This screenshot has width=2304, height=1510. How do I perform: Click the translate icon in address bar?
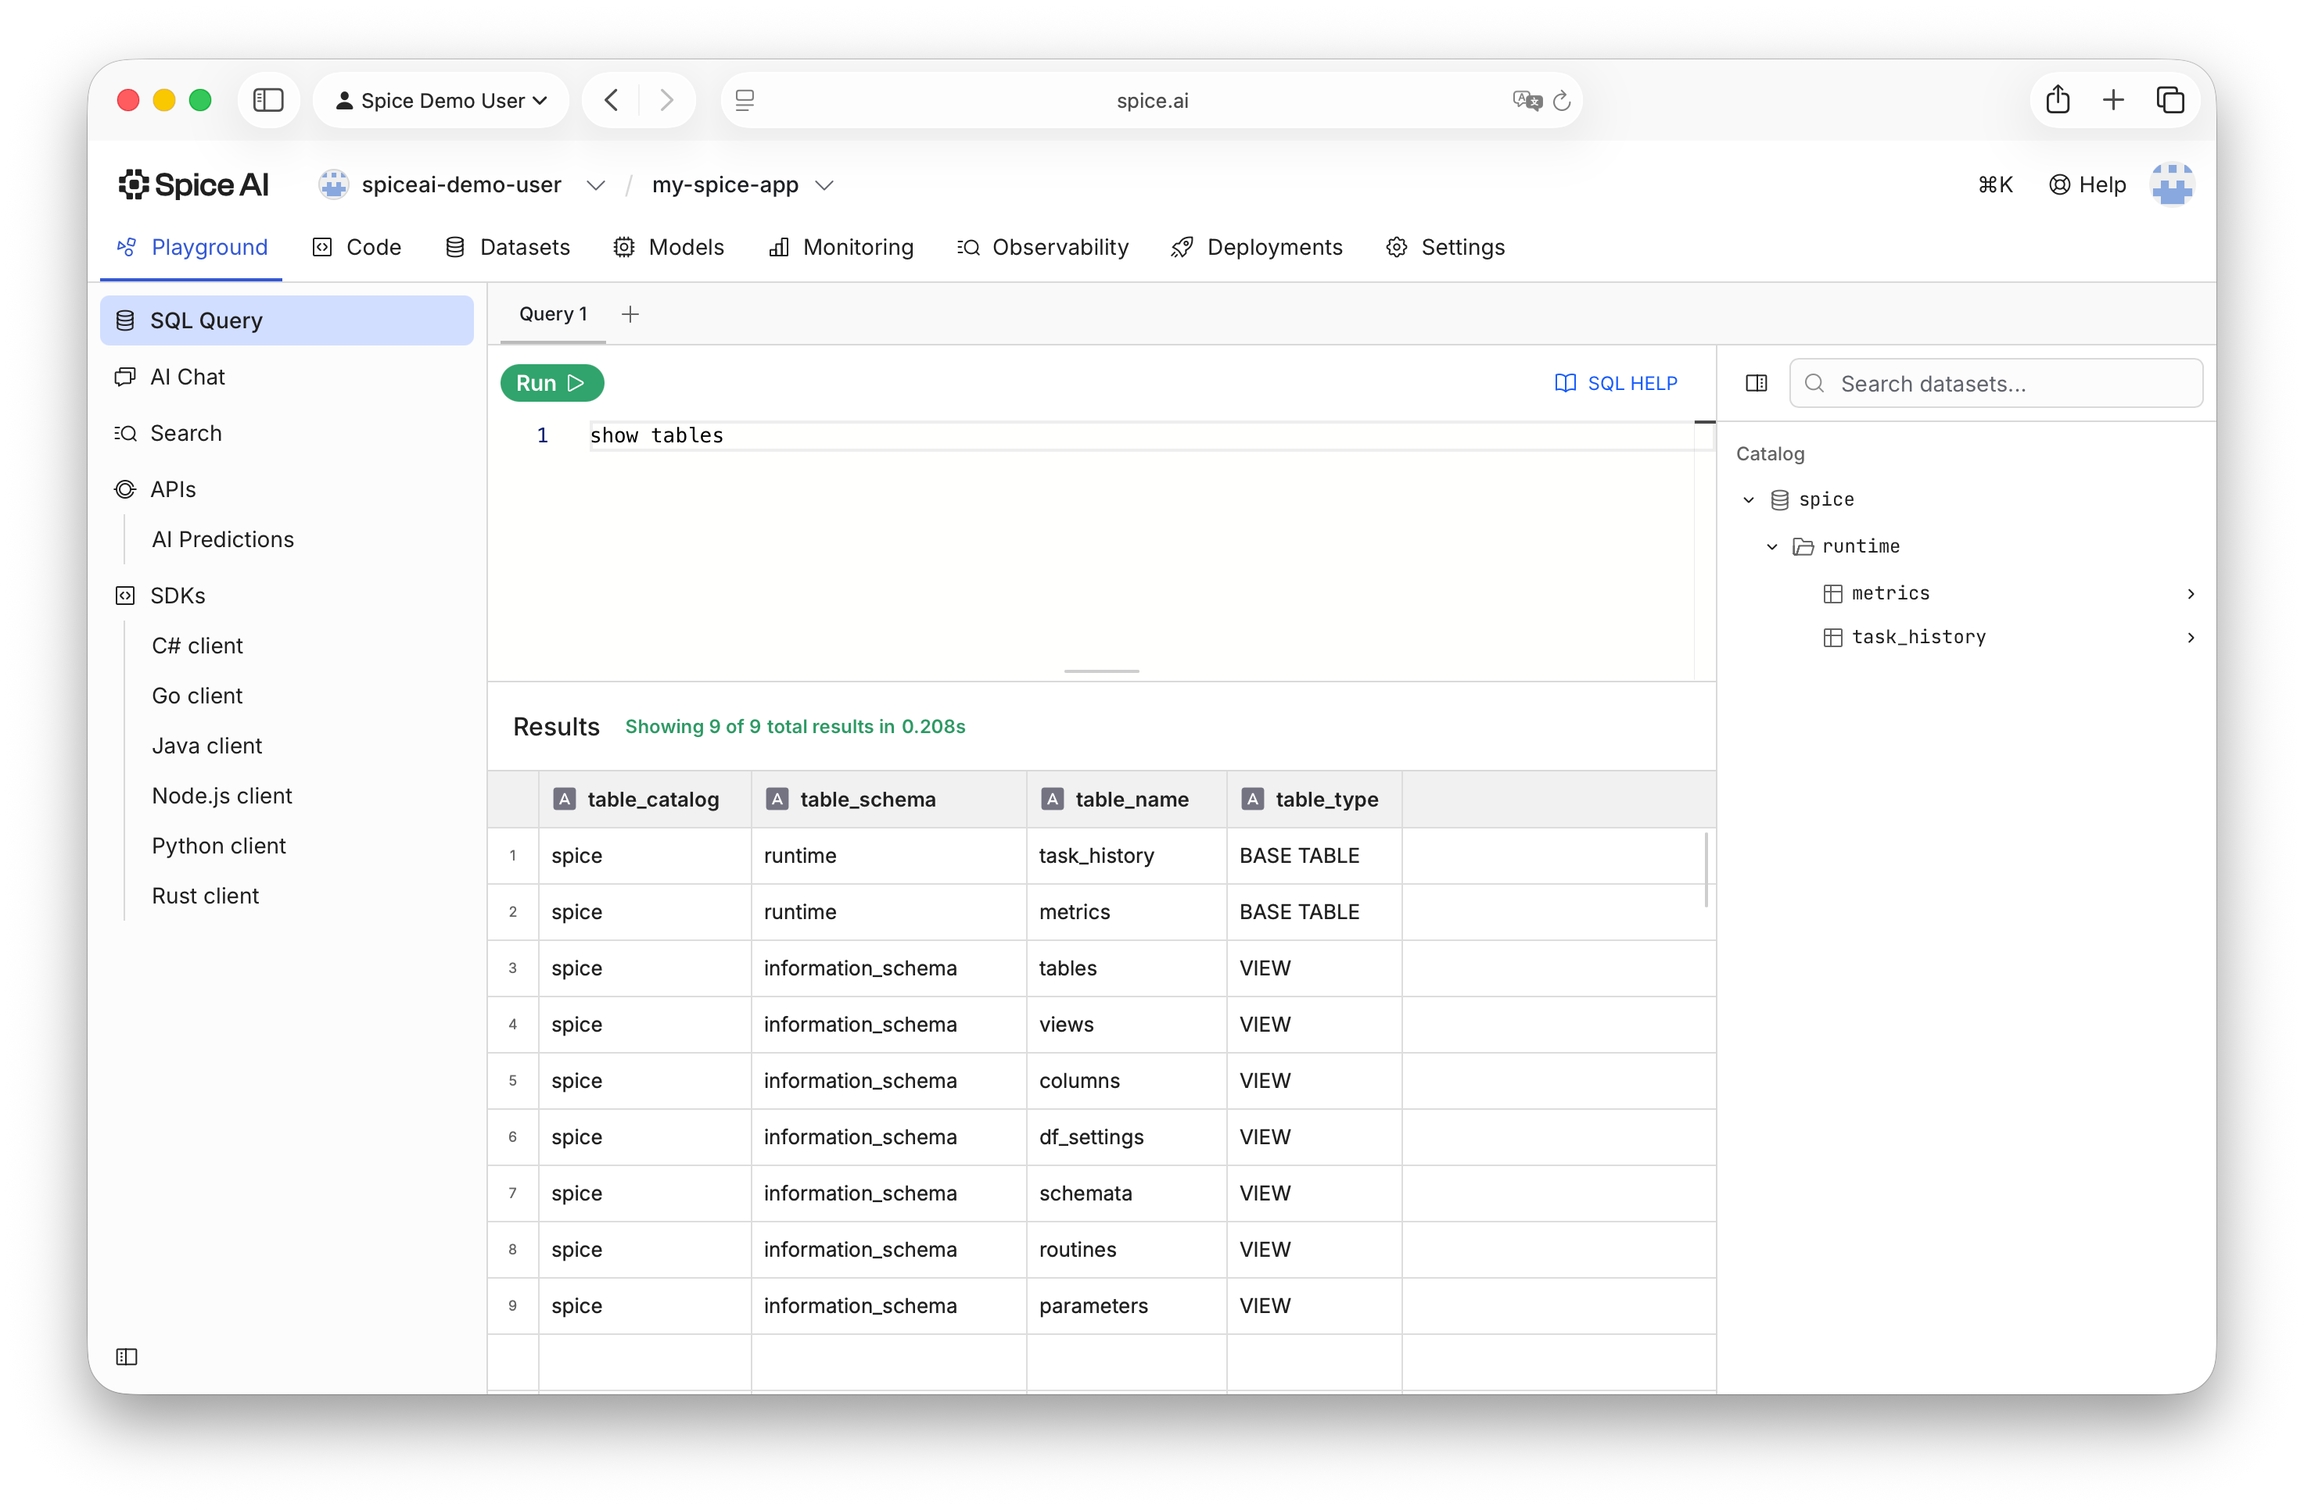[x=1526, y=100]
